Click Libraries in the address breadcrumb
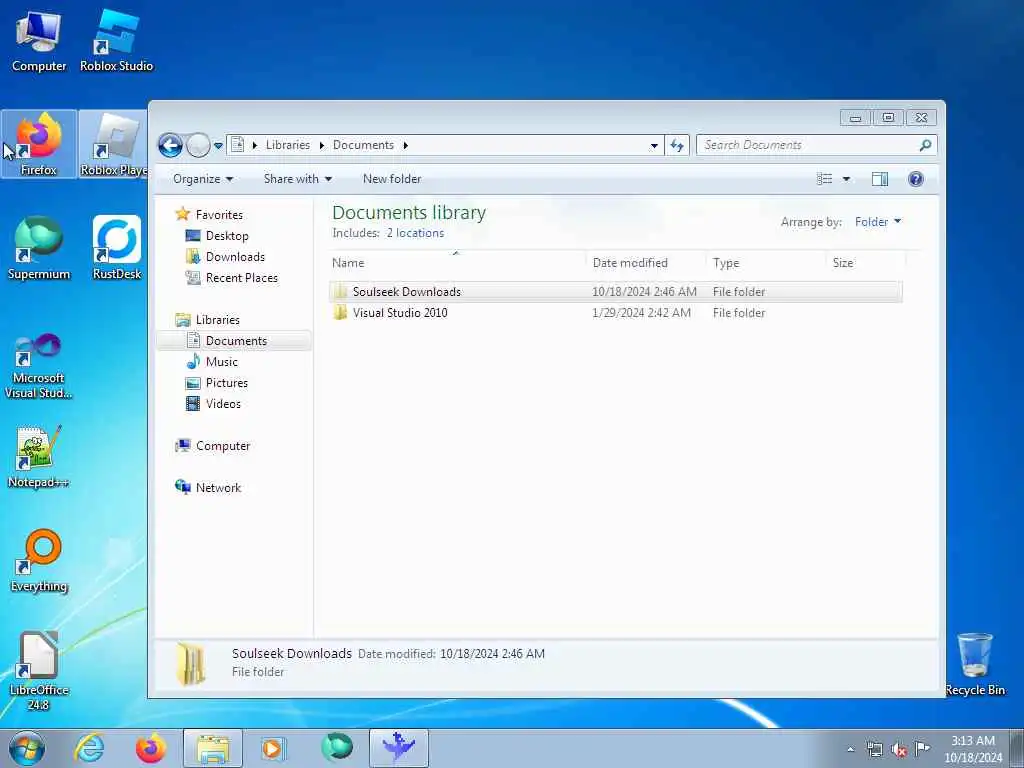The width and height of the screenshot is (1024, 768). tap(287, 145)
